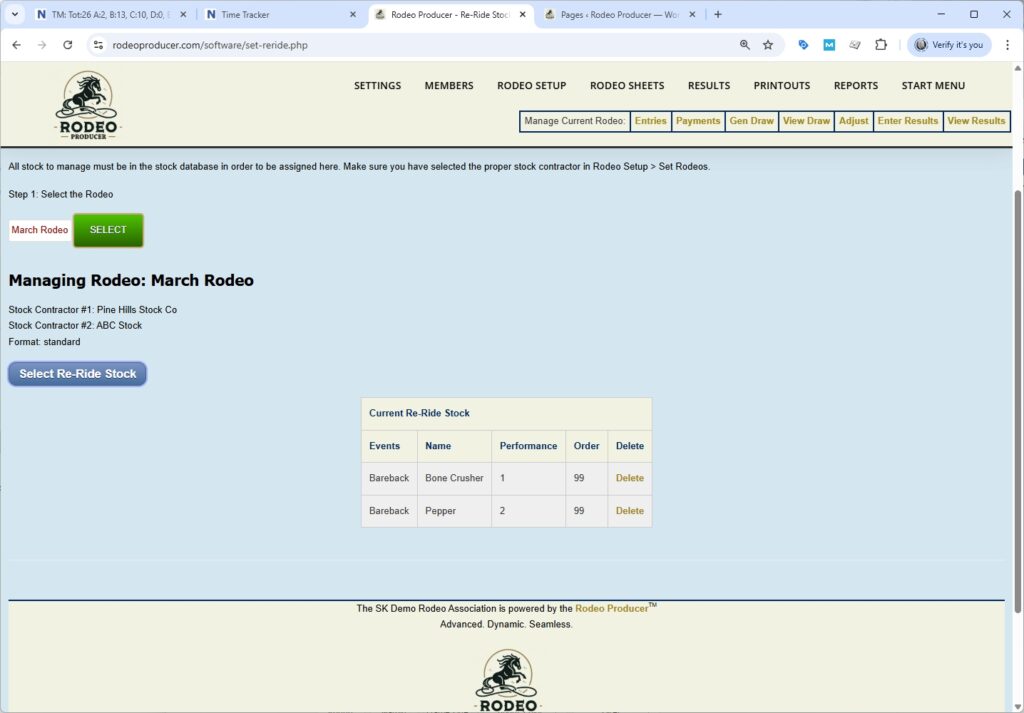Screen dimensions: 1024x713
Task: Reload the page using the refresh icon
Action: pos(67,45)
